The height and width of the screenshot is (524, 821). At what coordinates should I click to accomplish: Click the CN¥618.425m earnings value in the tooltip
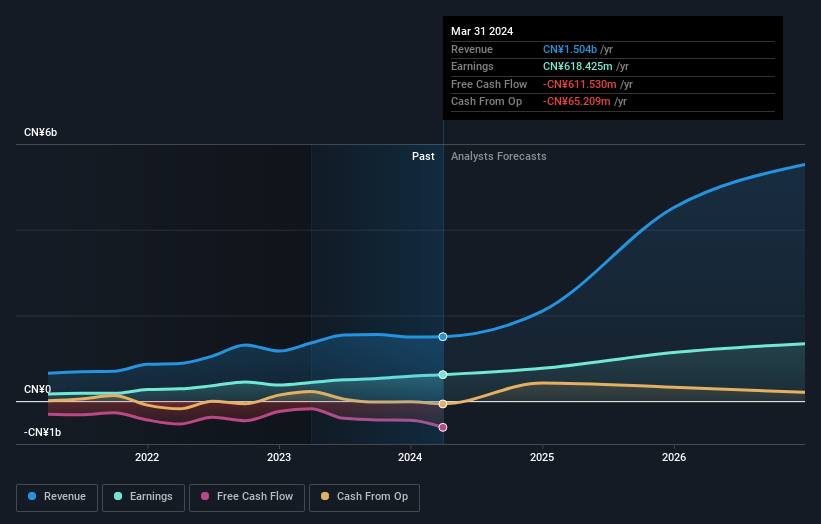pyautogui.click(x=578, y=66)
